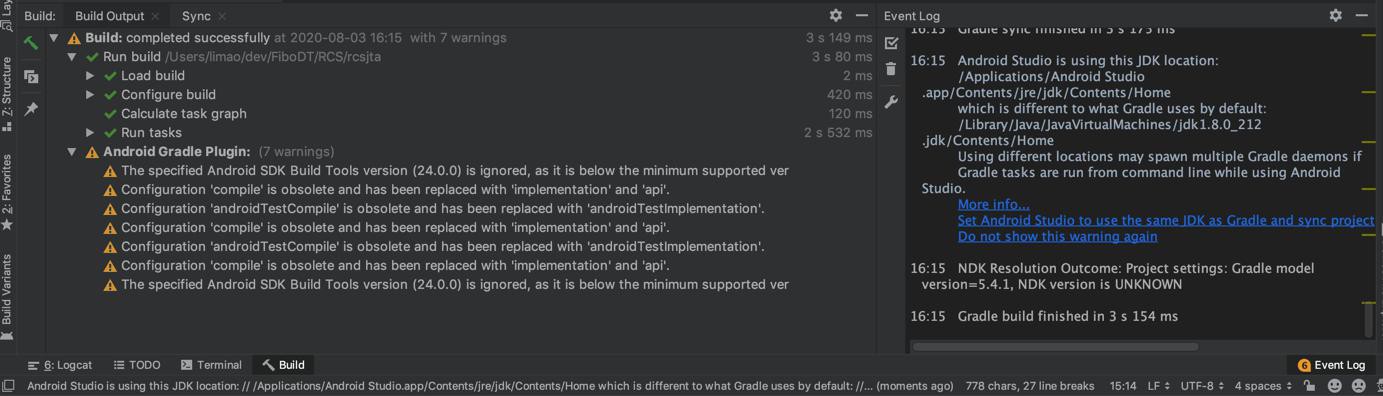
Task: Toggle the read-only lock icon in status bar
Action: point(1310,386)
